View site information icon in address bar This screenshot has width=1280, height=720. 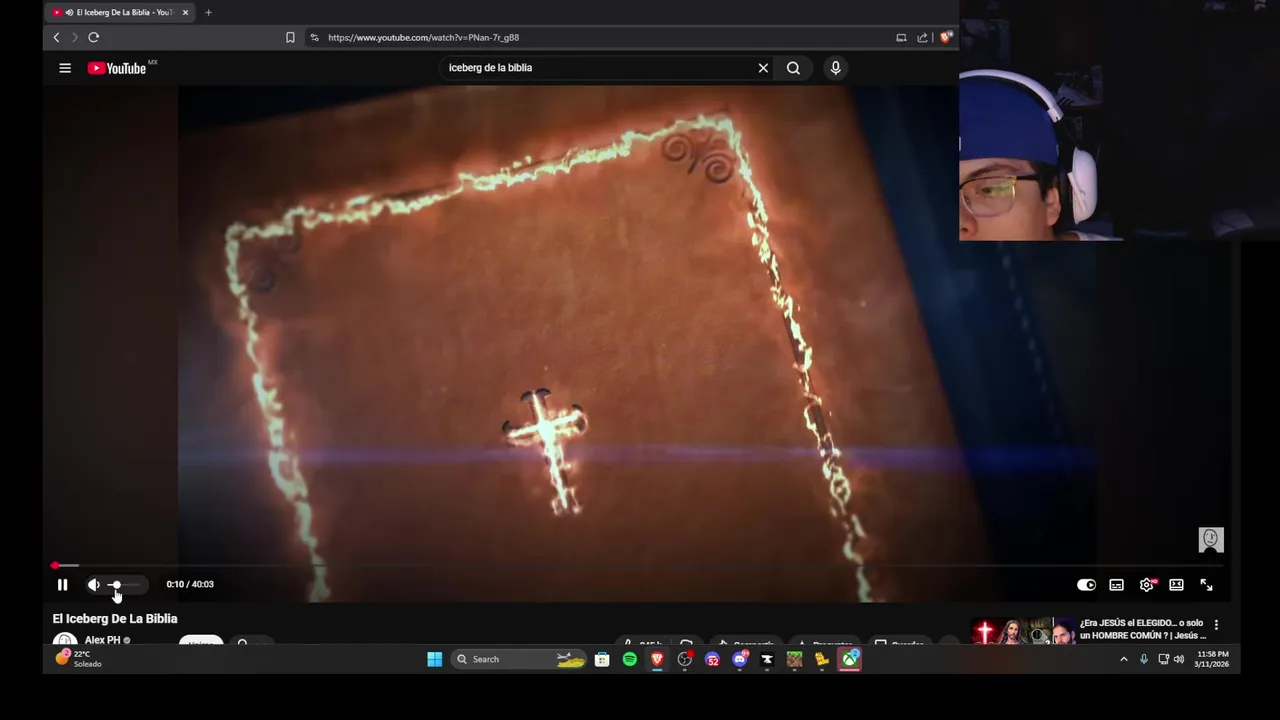pos(314,37)
